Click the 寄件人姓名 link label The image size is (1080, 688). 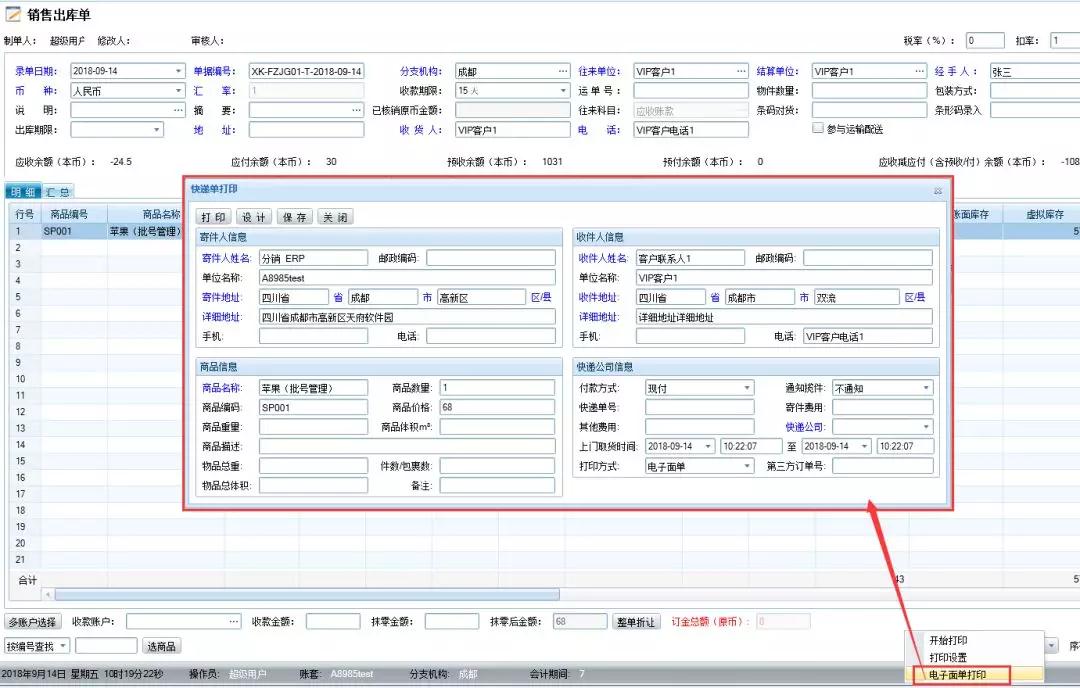pos(226,258)
